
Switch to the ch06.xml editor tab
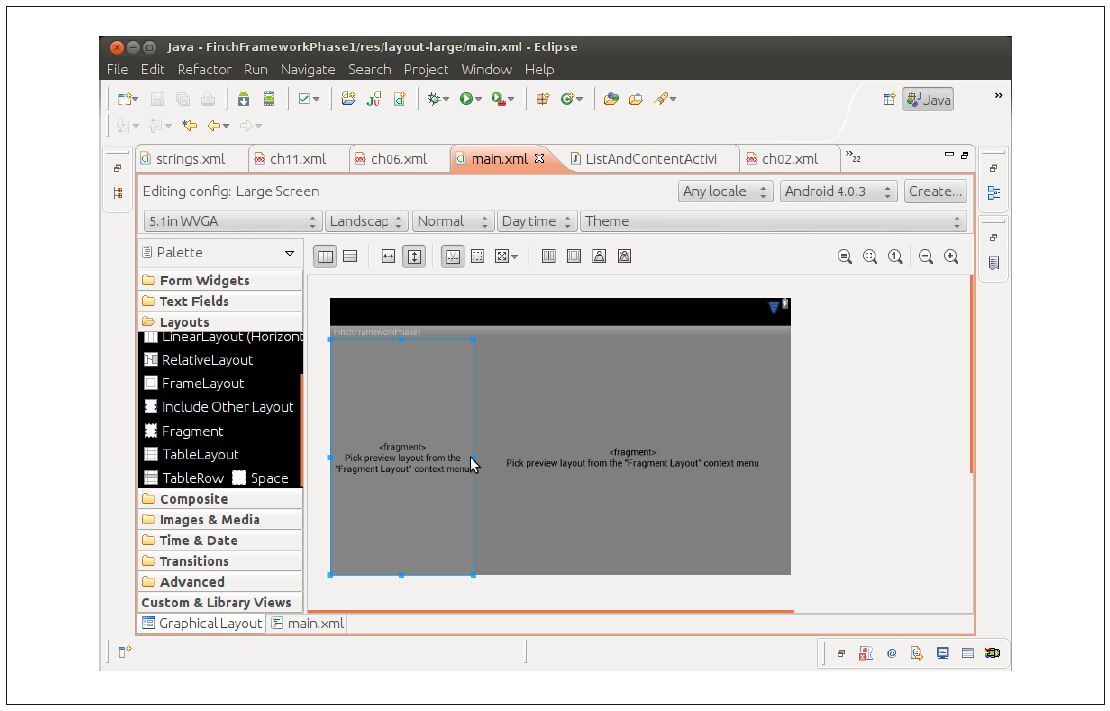coord(399,159)
